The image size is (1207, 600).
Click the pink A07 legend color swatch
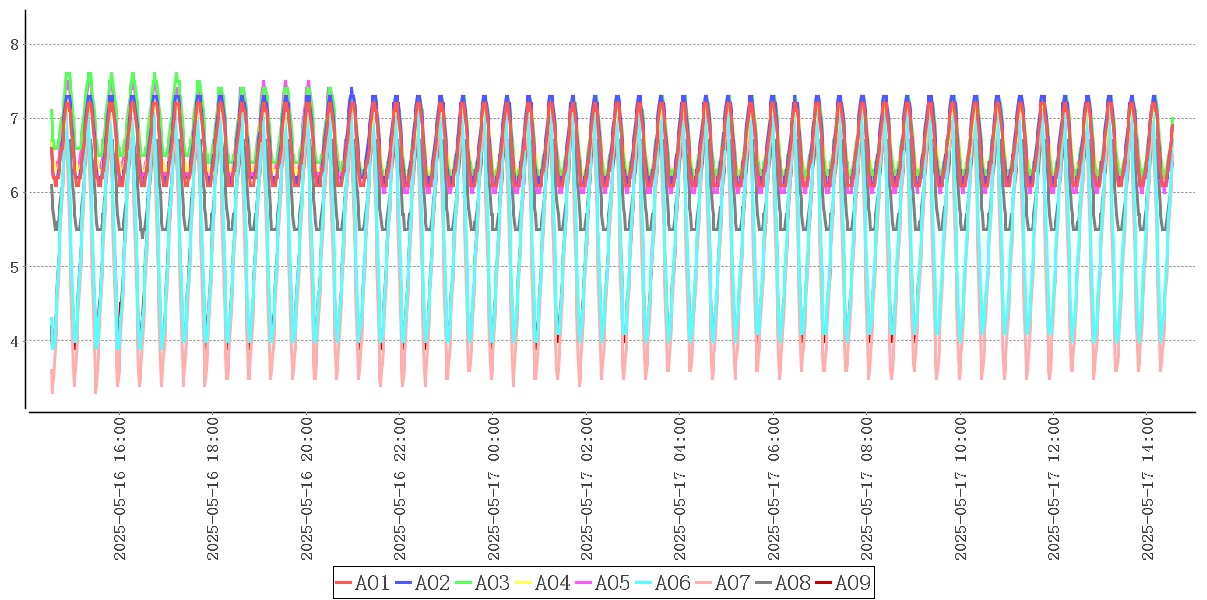(x=704, y=583)
